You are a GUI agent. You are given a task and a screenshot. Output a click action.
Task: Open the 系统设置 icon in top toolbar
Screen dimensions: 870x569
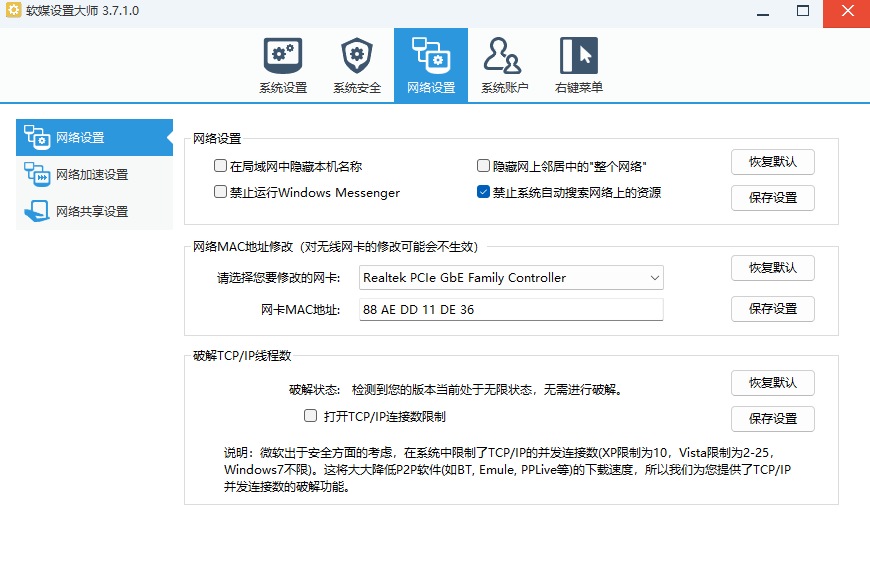point(283,56)
